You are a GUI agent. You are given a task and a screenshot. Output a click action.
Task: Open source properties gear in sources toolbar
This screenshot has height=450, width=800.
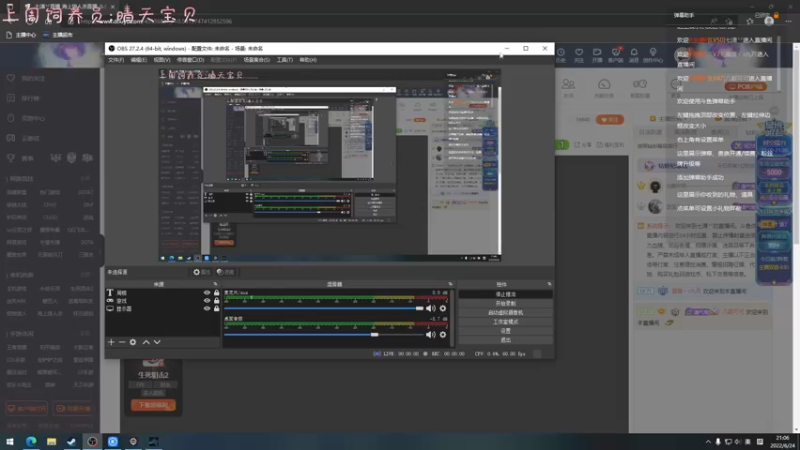pyautogui.click(x=133, y=342)
